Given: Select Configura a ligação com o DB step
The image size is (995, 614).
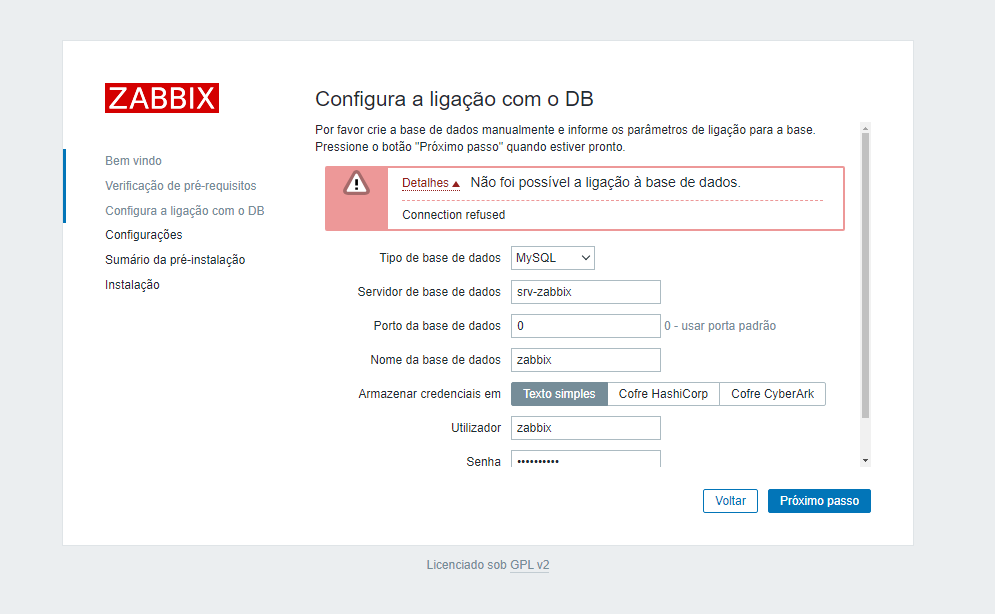Looking at the screenshot, I should click(x=185, y=211).
